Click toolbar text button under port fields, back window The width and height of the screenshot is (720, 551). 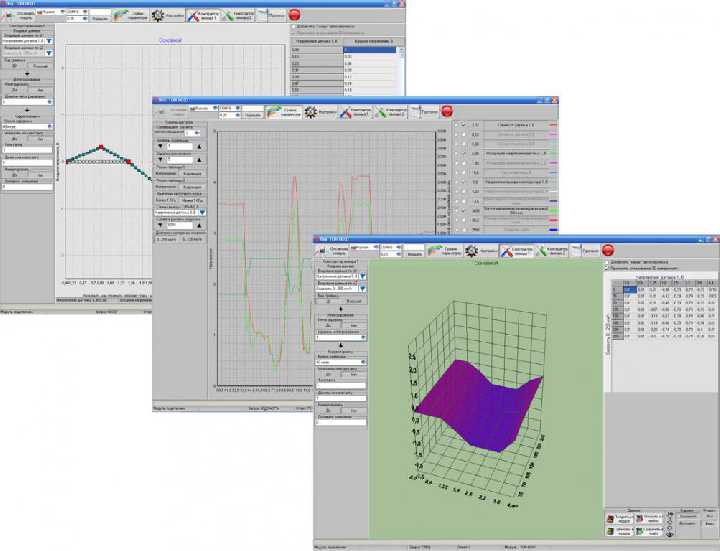coord(100,19)
